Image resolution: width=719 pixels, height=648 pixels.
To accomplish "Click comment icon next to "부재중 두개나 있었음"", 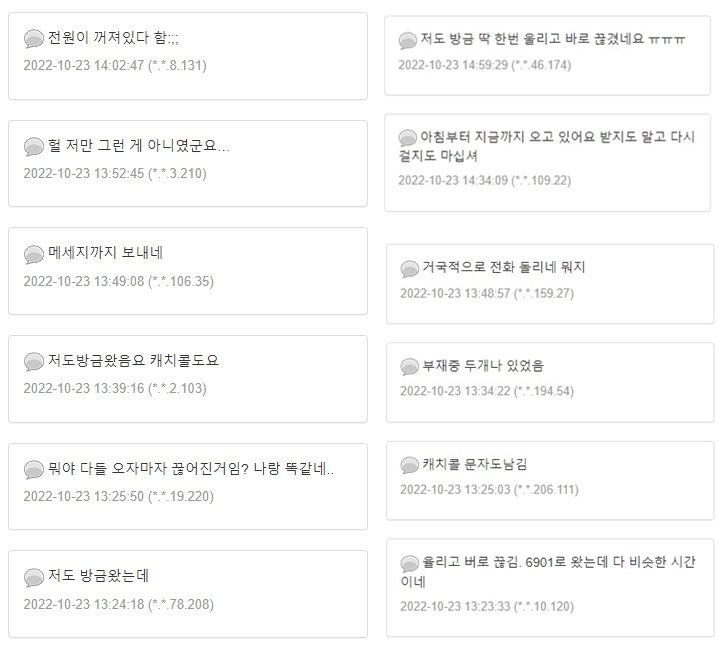I will (410, 367).
